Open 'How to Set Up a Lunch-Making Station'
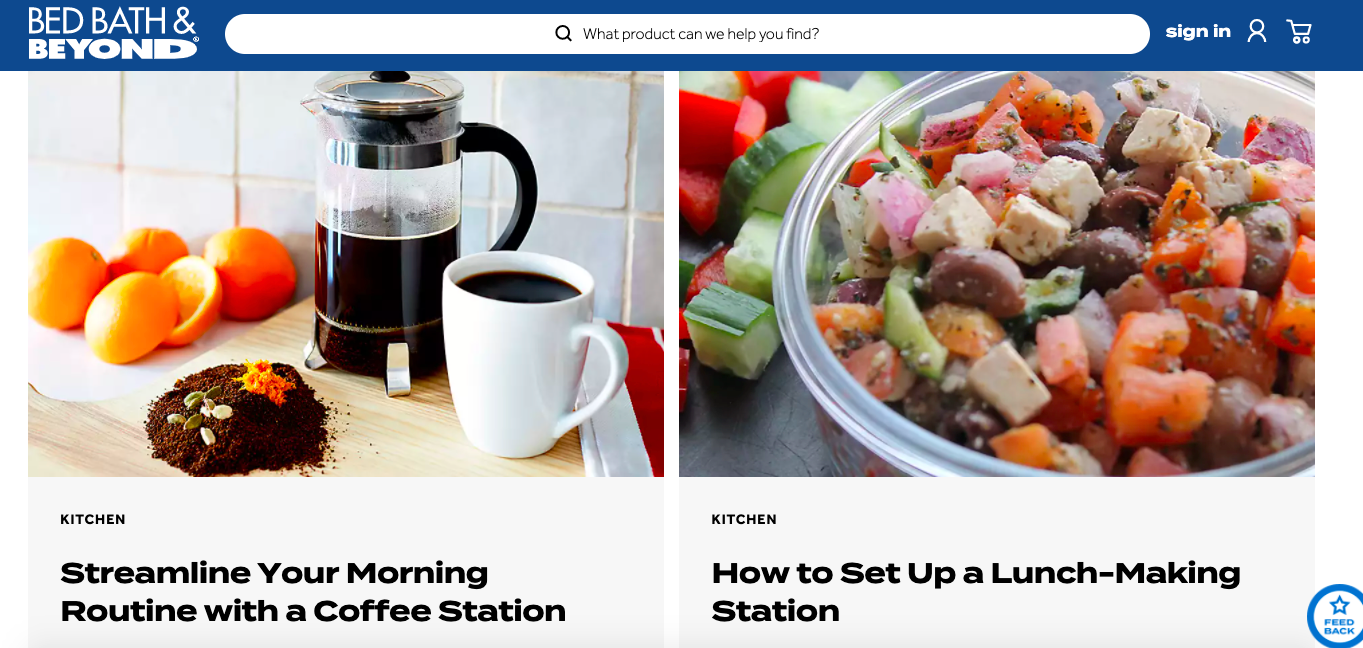 click(x=976, y=592)
